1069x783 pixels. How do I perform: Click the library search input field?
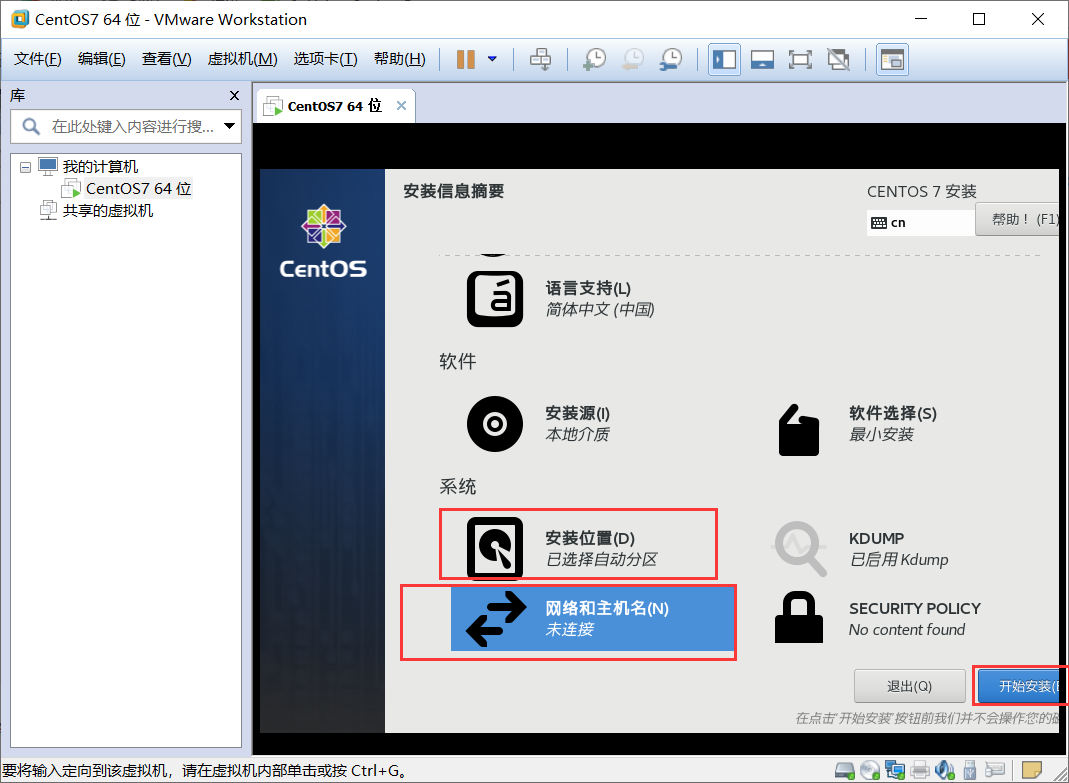click(x=126, y=126)
